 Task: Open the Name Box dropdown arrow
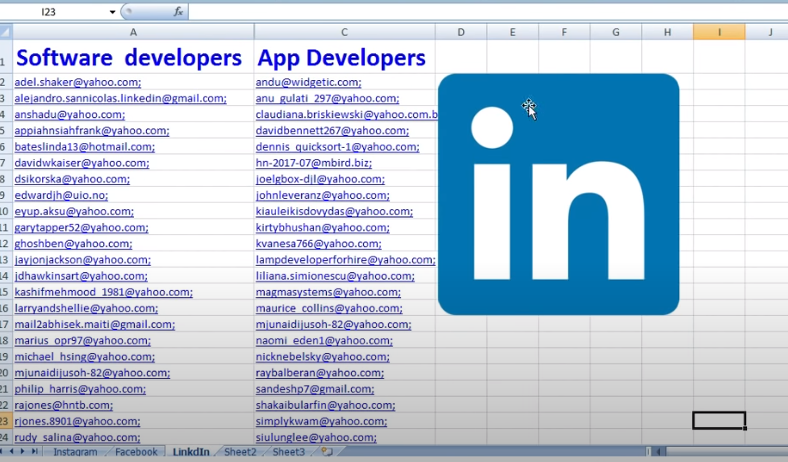(x=112, y=12)
